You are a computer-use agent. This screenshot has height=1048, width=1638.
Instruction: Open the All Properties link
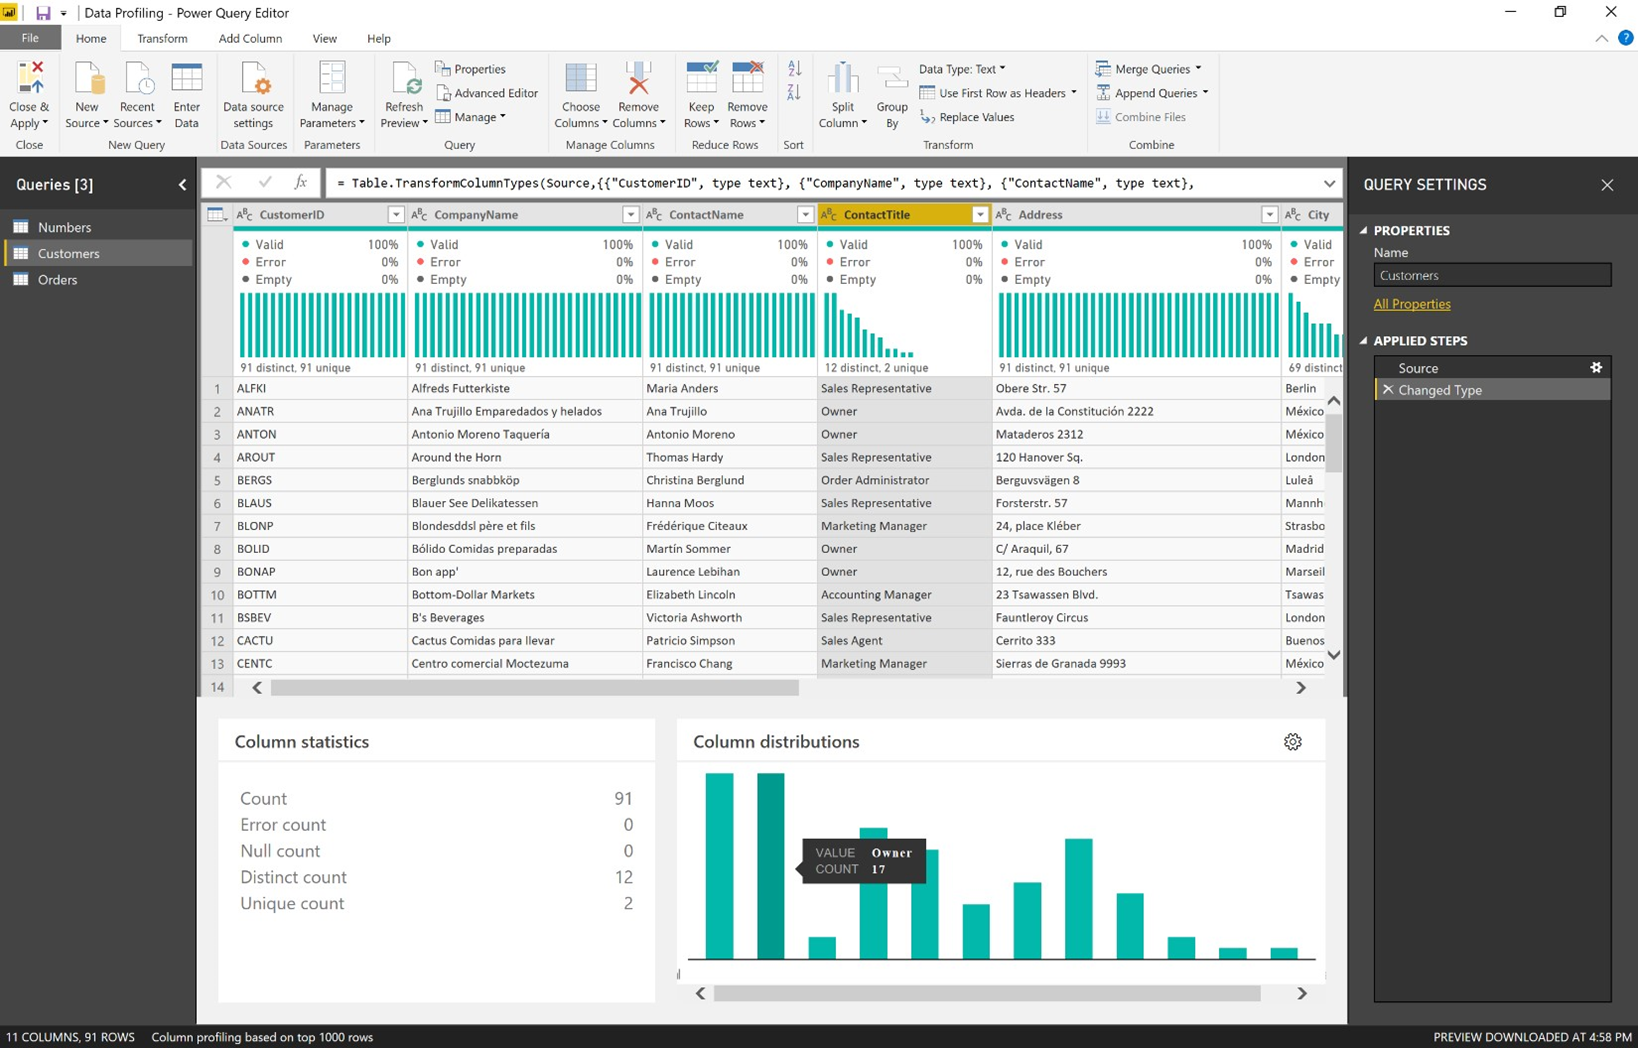pyautogui.click(x=1411, y=304)
